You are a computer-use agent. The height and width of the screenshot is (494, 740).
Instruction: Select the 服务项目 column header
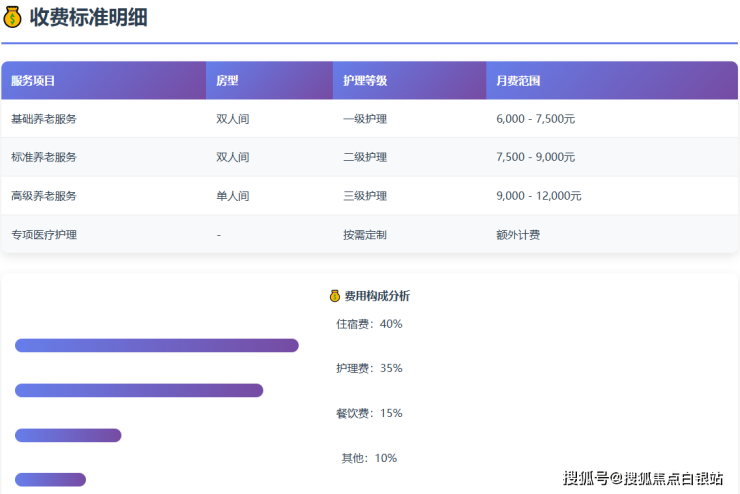point(33,81)
